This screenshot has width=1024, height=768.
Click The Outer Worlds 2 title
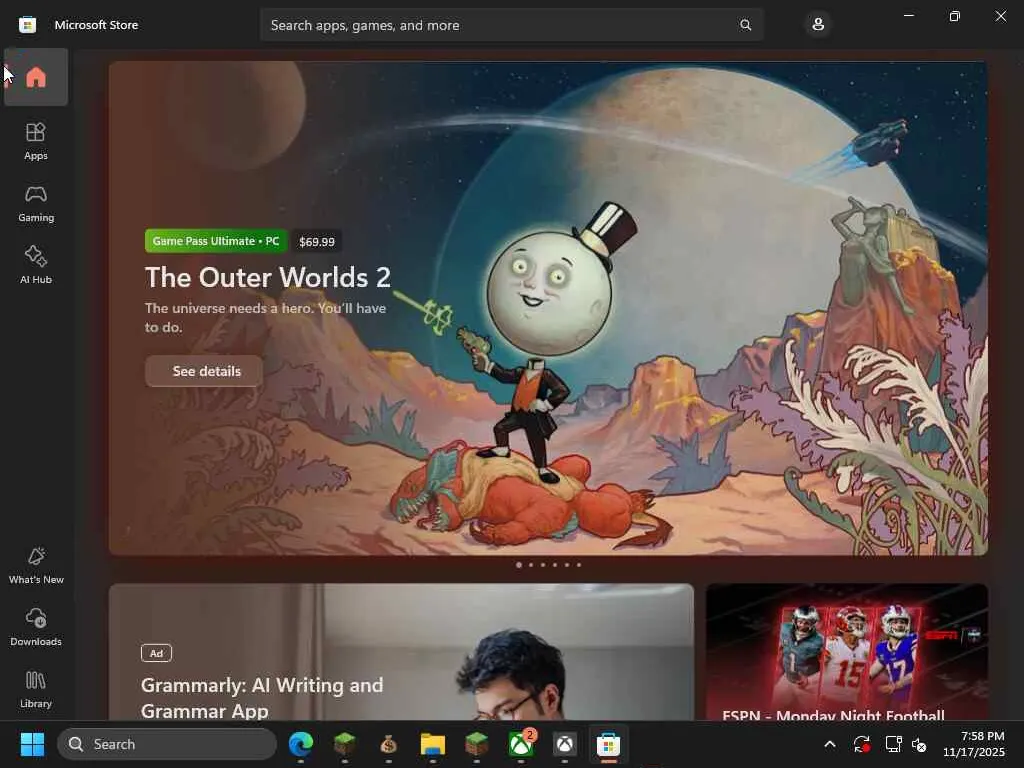268,278
